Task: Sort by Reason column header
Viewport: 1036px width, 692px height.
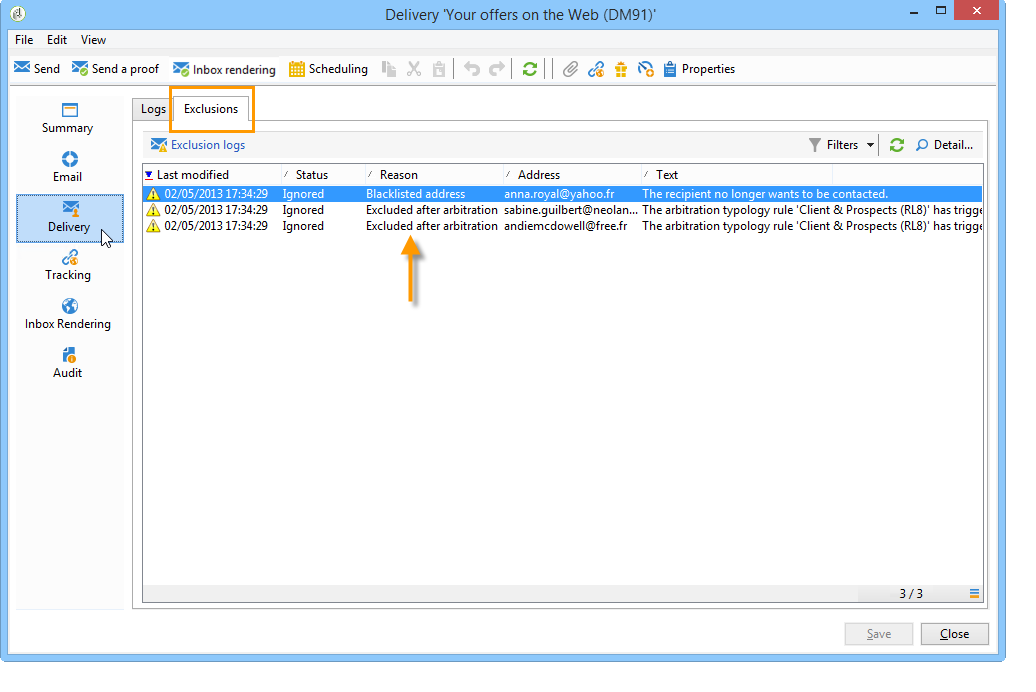Action: pyautogui.click(x=434, y=175)
